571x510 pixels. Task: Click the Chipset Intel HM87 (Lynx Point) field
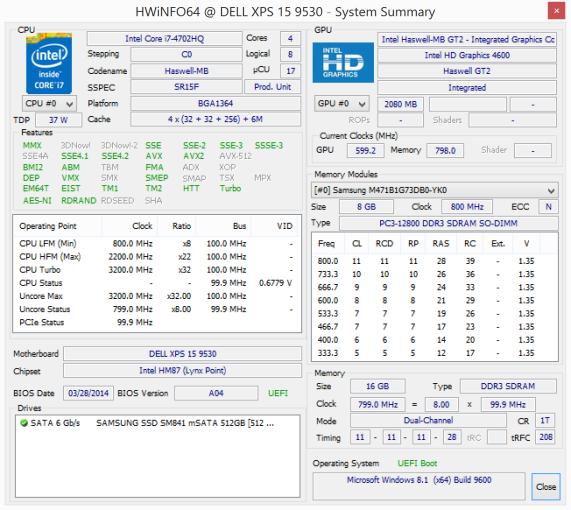coord(182,370)
